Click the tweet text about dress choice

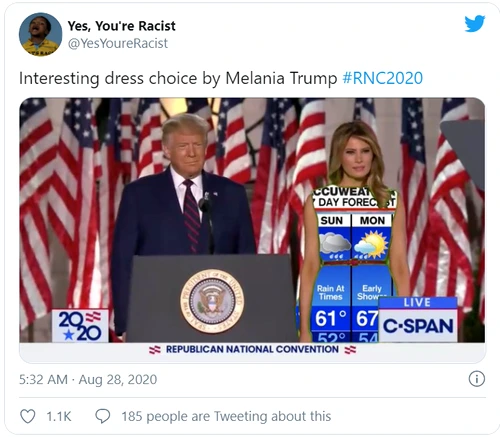click(178, 78)
